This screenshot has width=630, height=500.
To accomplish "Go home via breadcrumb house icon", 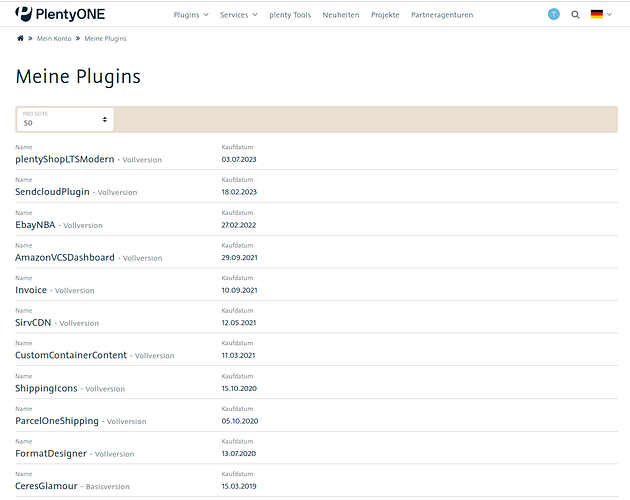I will pos(20,38).
